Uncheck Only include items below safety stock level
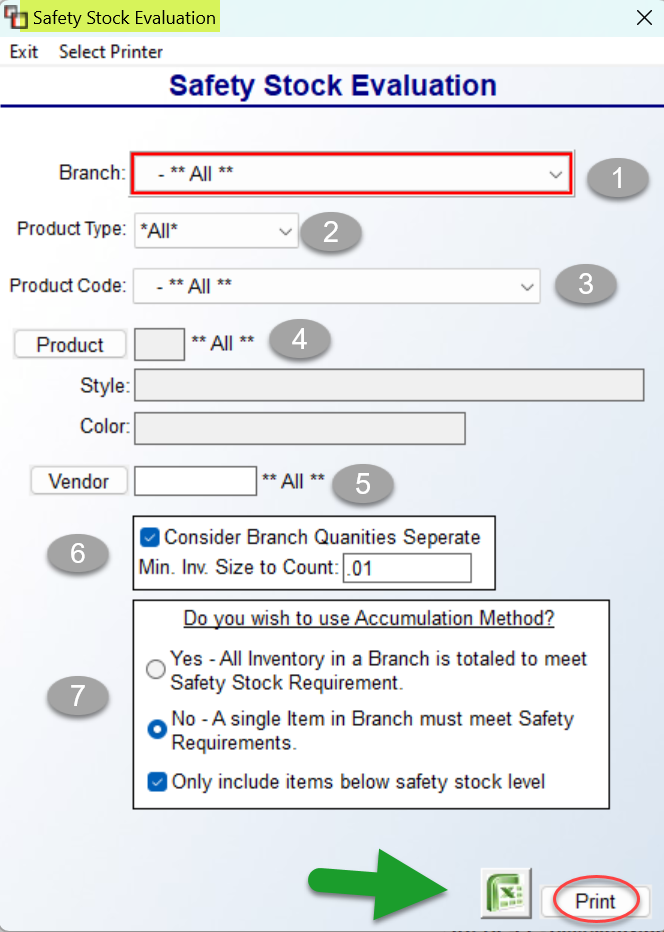This screenshot has width=664, height=932. 156,782
